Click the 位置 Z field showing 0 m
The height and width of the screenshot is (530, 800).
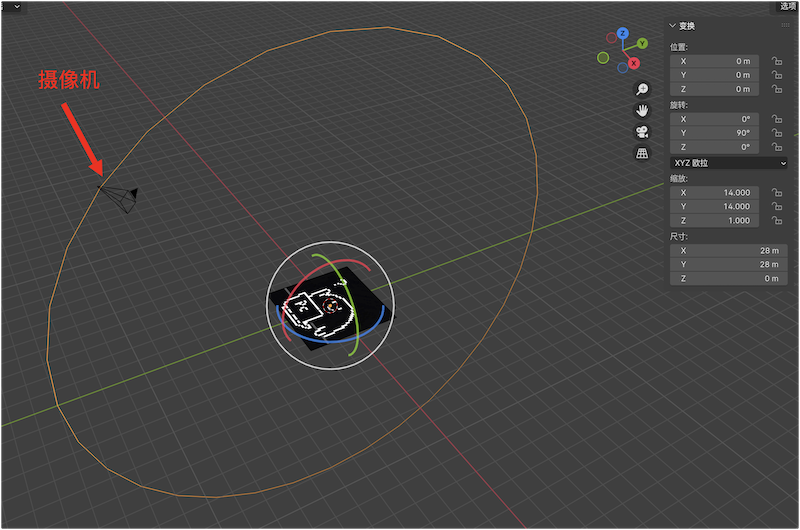pyautogui.click(x=714, y=89)
